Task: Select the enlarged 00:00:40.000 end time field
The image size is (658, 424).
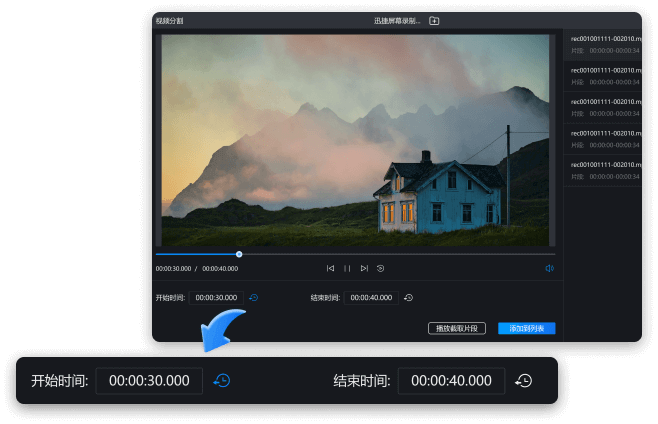Action: (450, 381)
